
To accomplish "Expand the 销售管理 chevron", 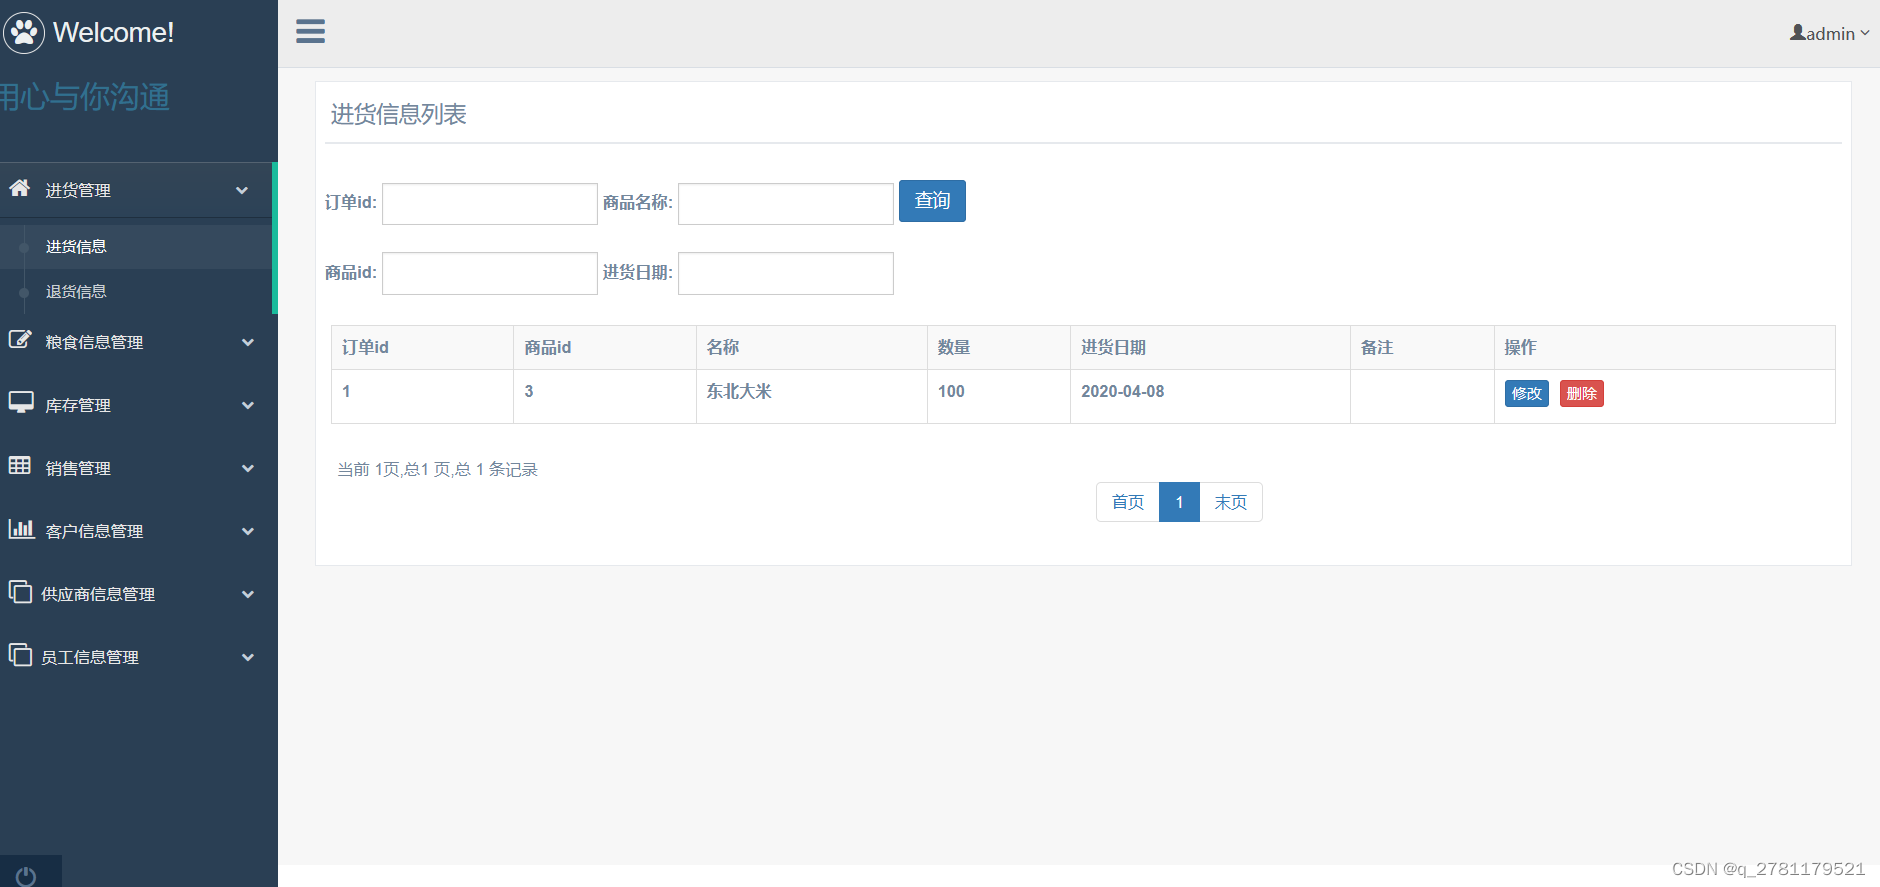I will [248, 468].
